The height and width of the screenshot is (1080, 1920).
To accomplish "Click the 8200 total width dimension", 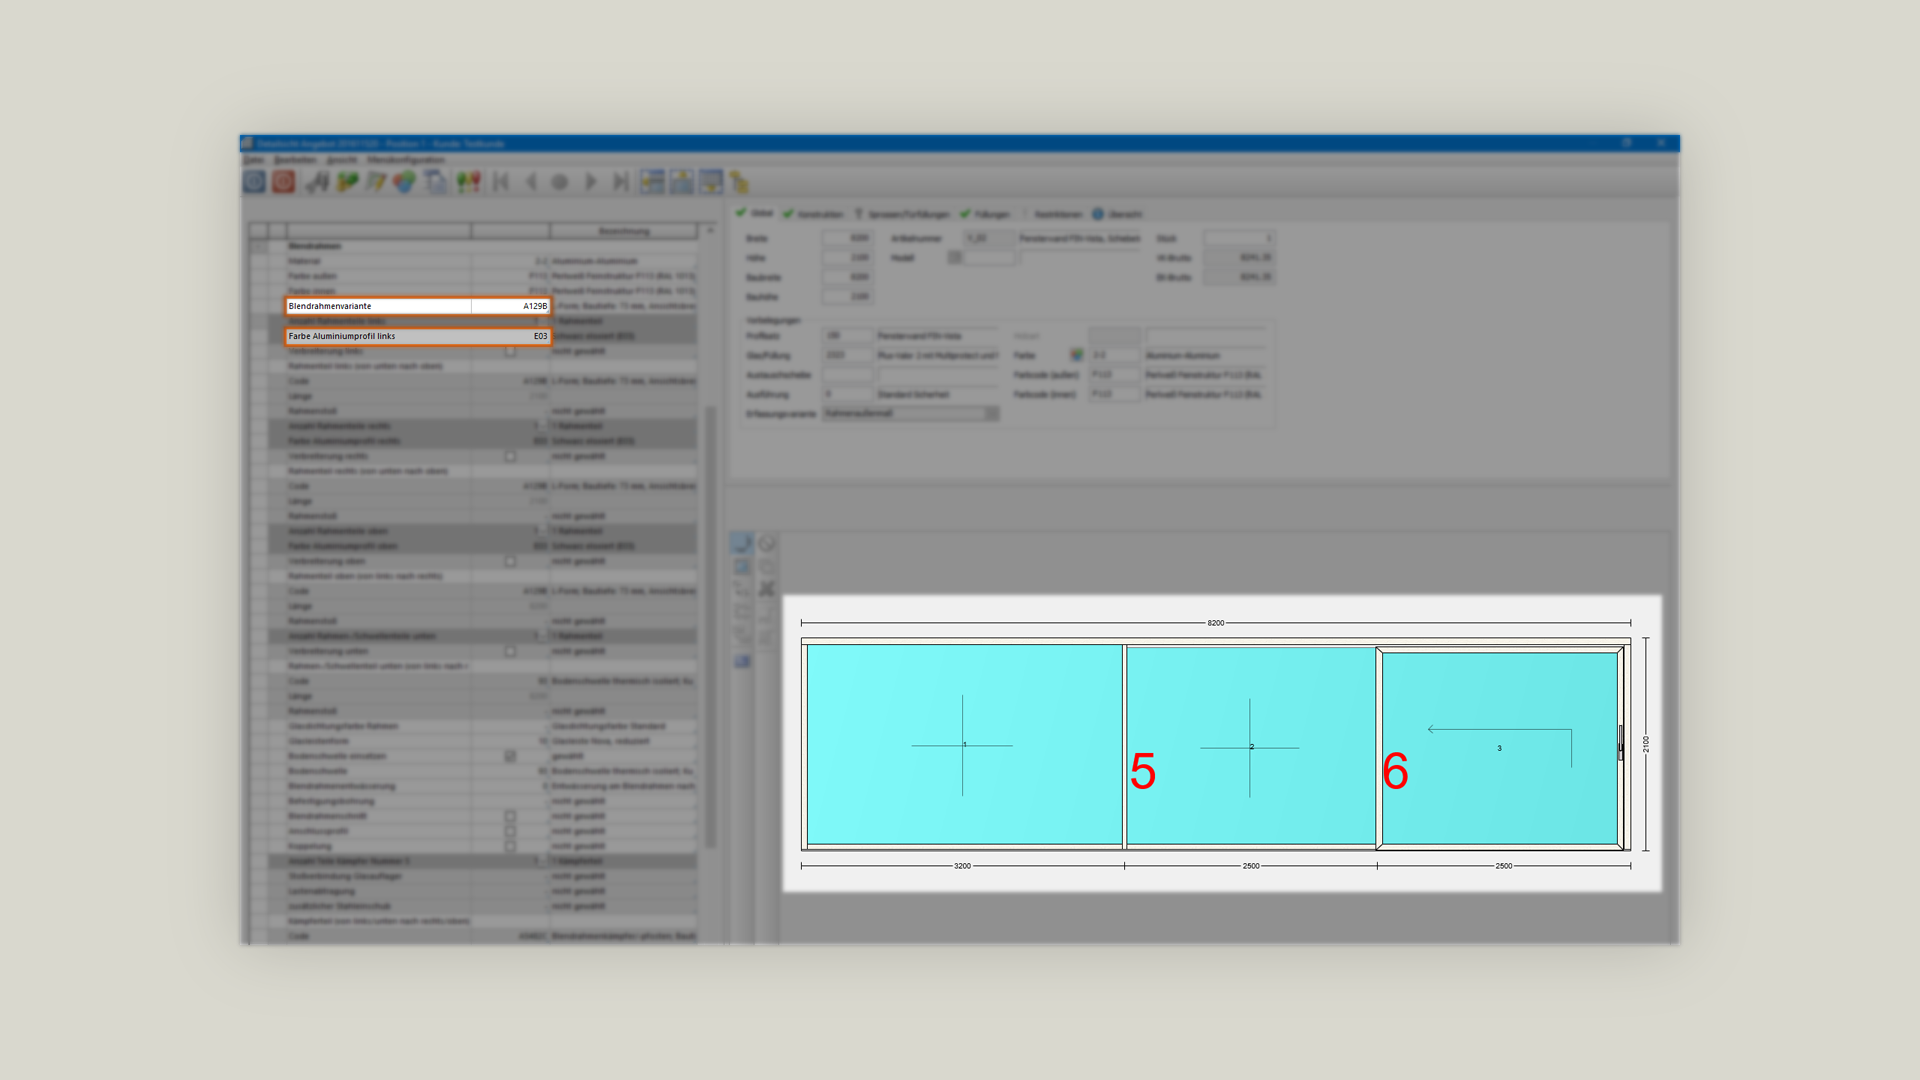I will 1215,623.
